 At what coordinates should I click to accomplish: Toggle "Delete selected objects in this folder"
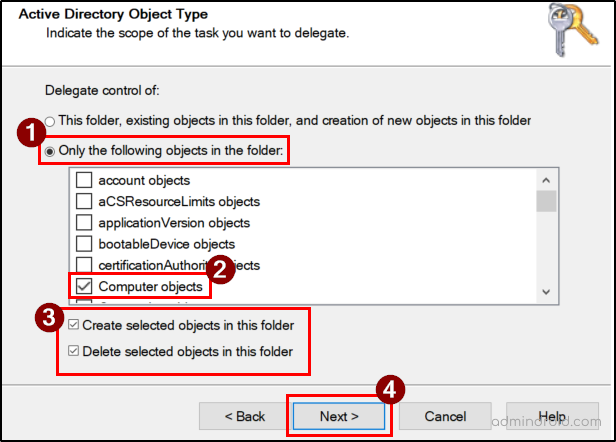click(74, 352)
